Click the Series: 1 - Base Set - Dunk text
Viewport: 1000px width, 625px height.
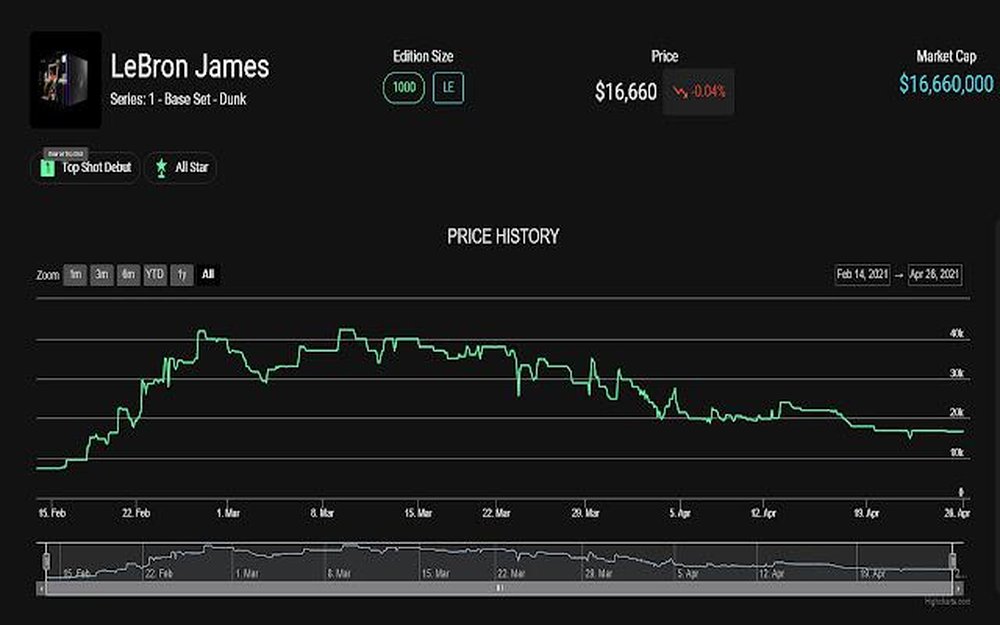(178, 99)
